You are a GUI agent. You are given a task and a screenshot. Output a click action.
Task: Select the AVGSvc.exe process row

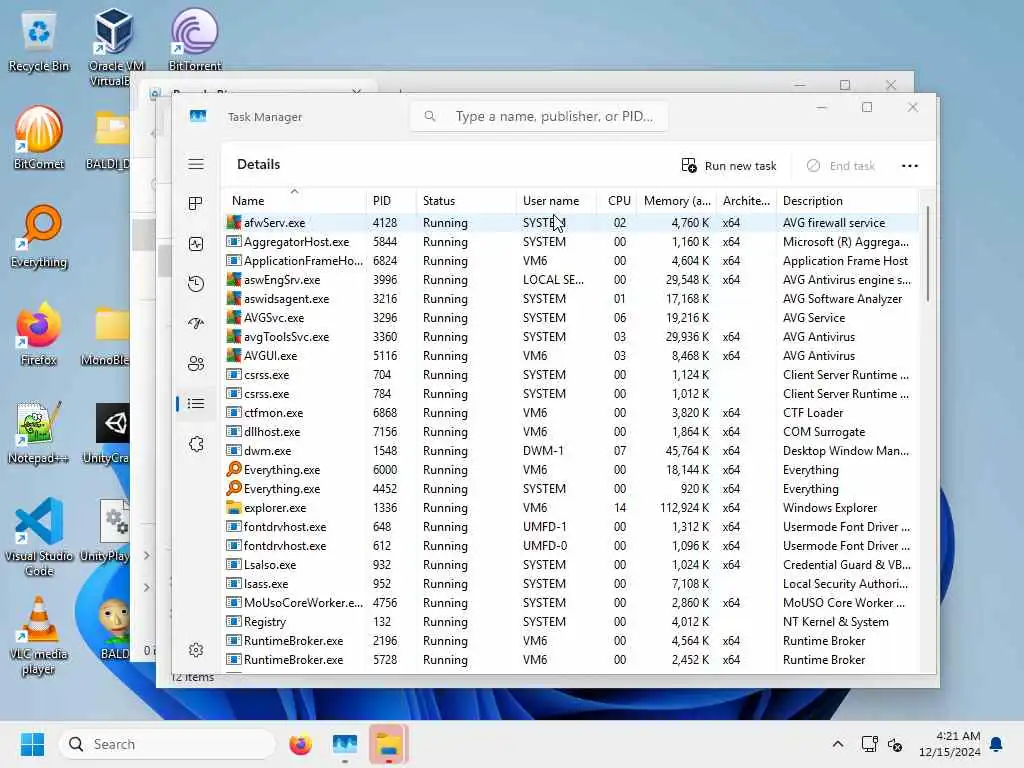point(571,317)
